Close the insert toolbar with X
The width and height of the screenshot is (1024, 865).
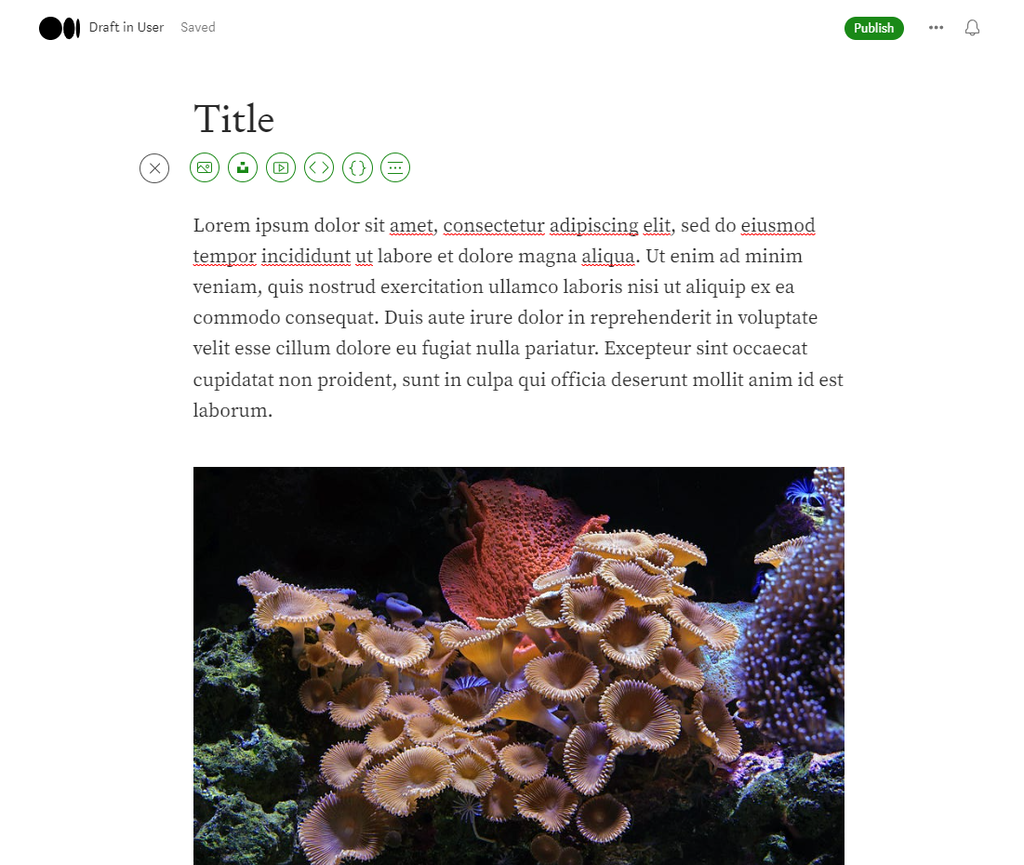point(154,168)
